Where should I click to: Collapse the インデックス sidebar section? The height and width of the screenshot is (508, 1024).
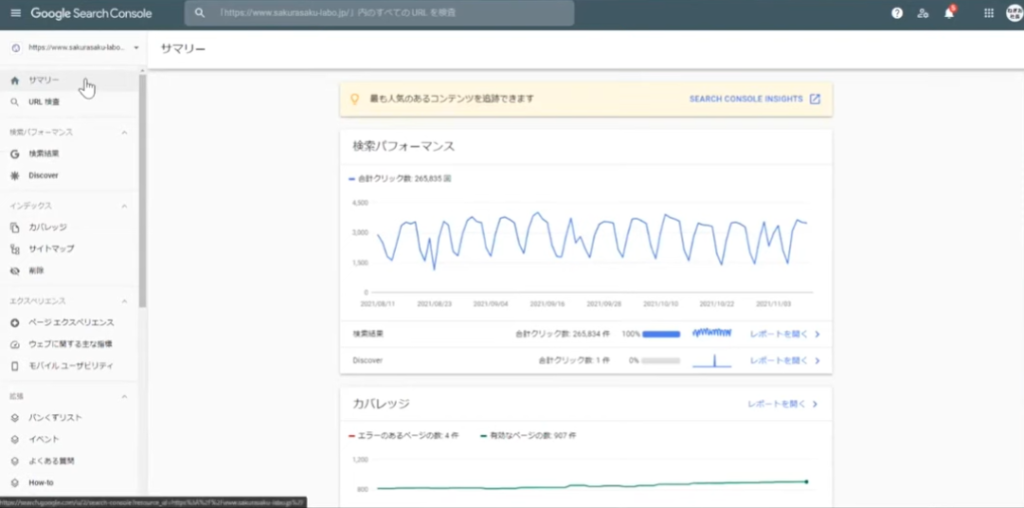click(124, 206)
